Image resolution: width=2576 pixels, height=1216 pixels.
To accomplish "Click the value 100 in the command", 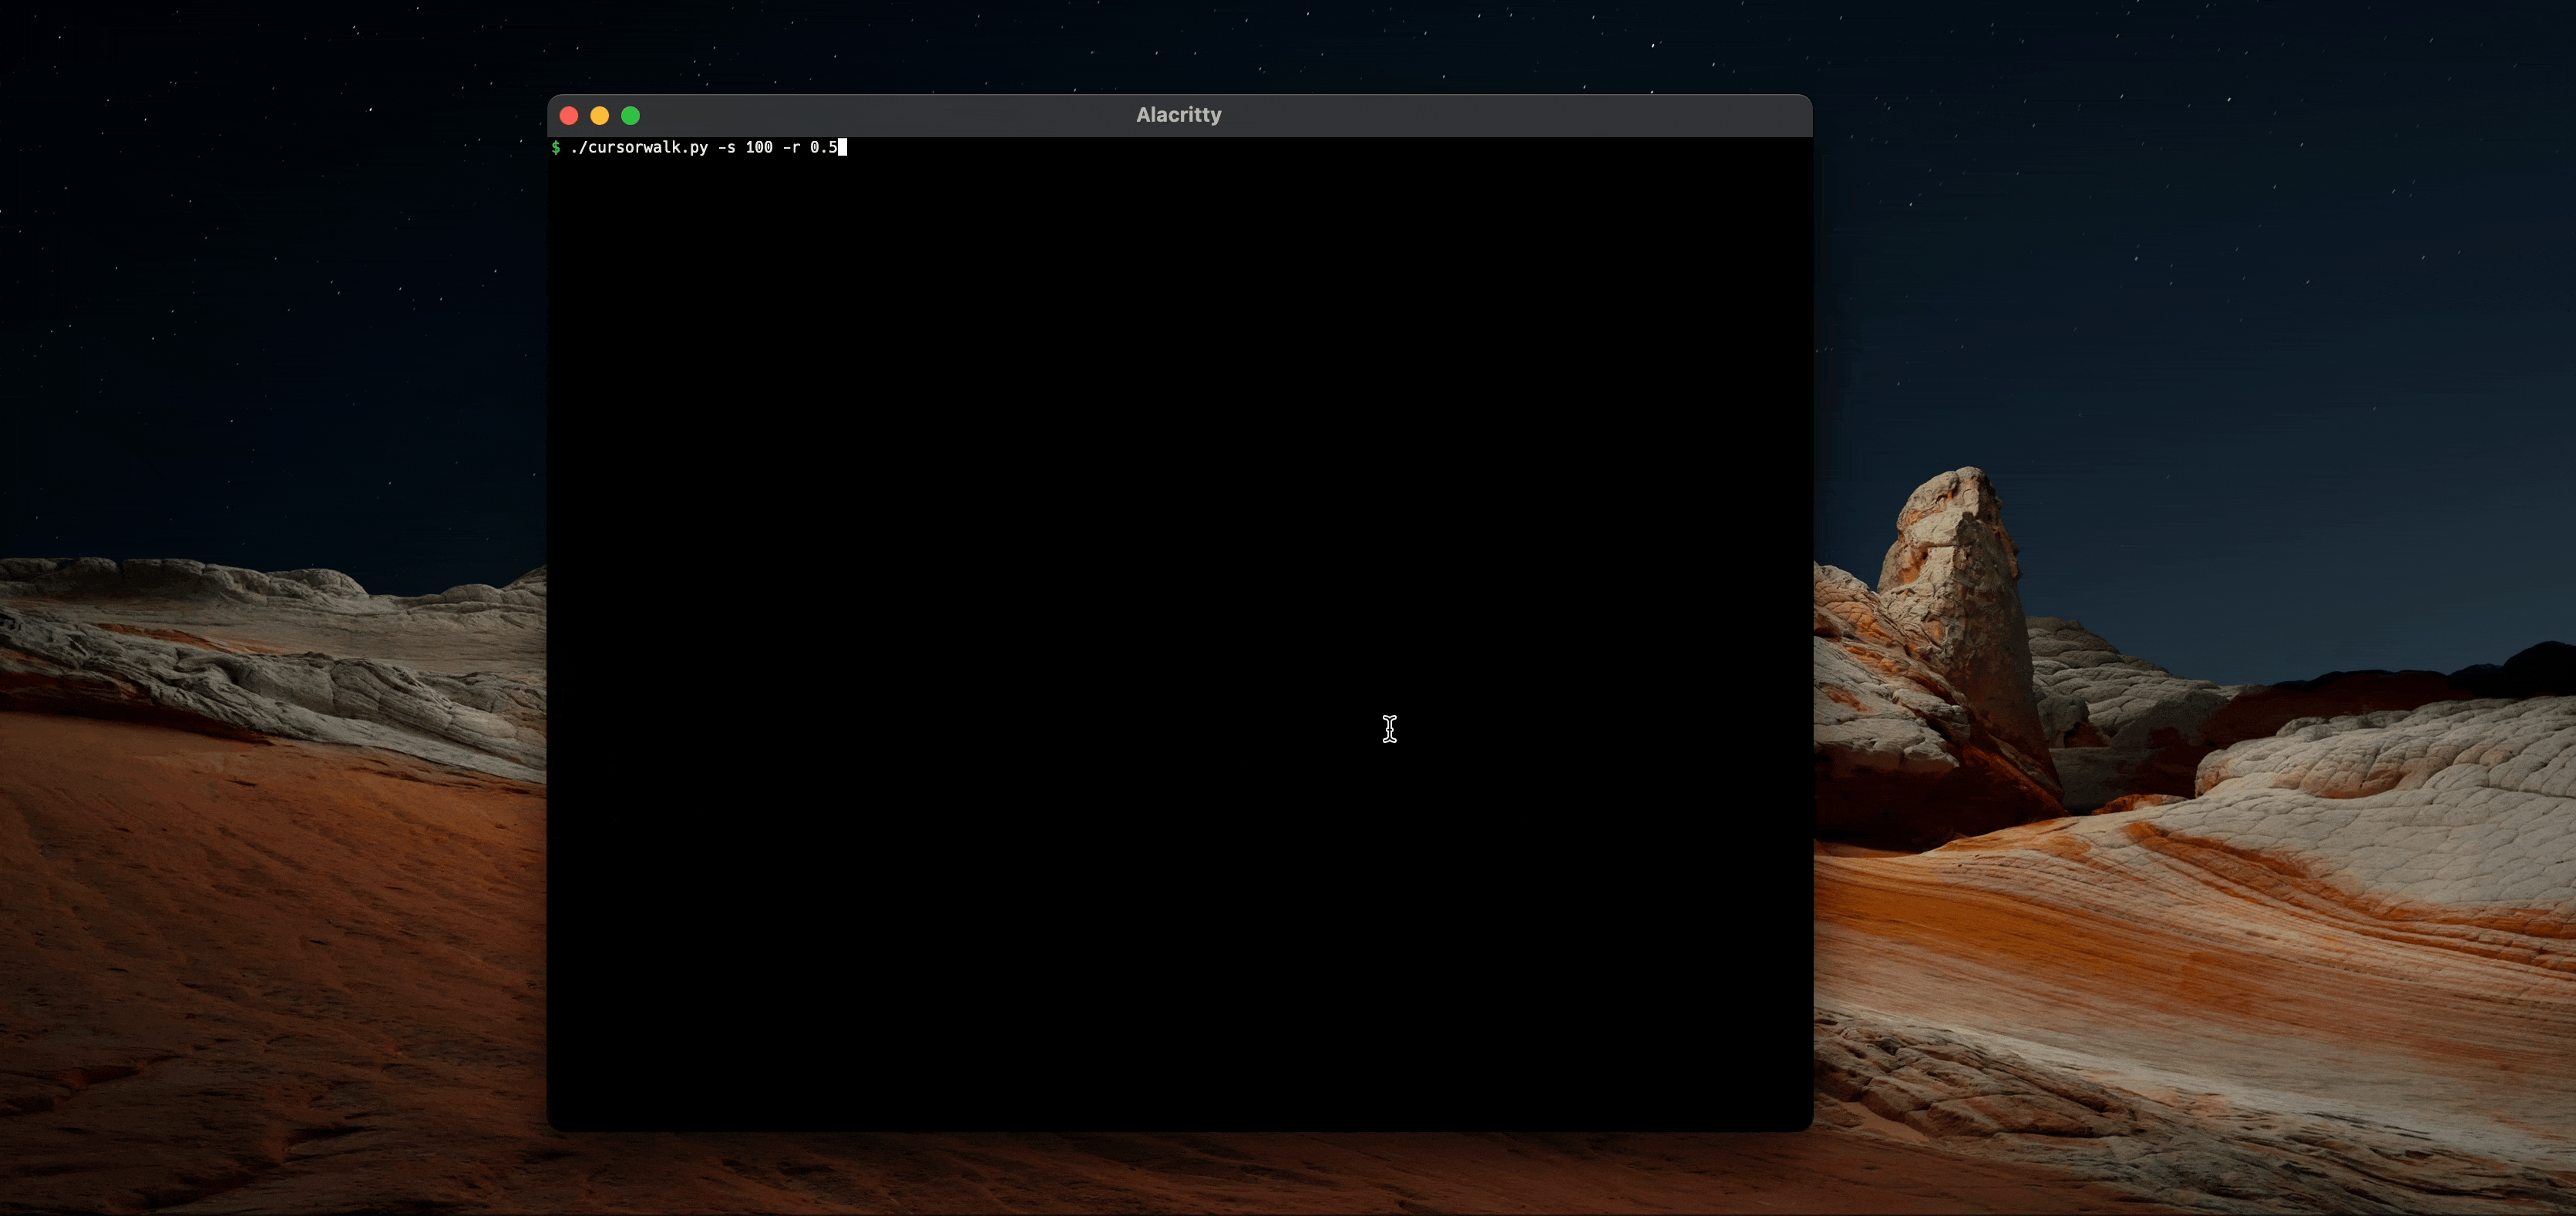I will 759,148.
